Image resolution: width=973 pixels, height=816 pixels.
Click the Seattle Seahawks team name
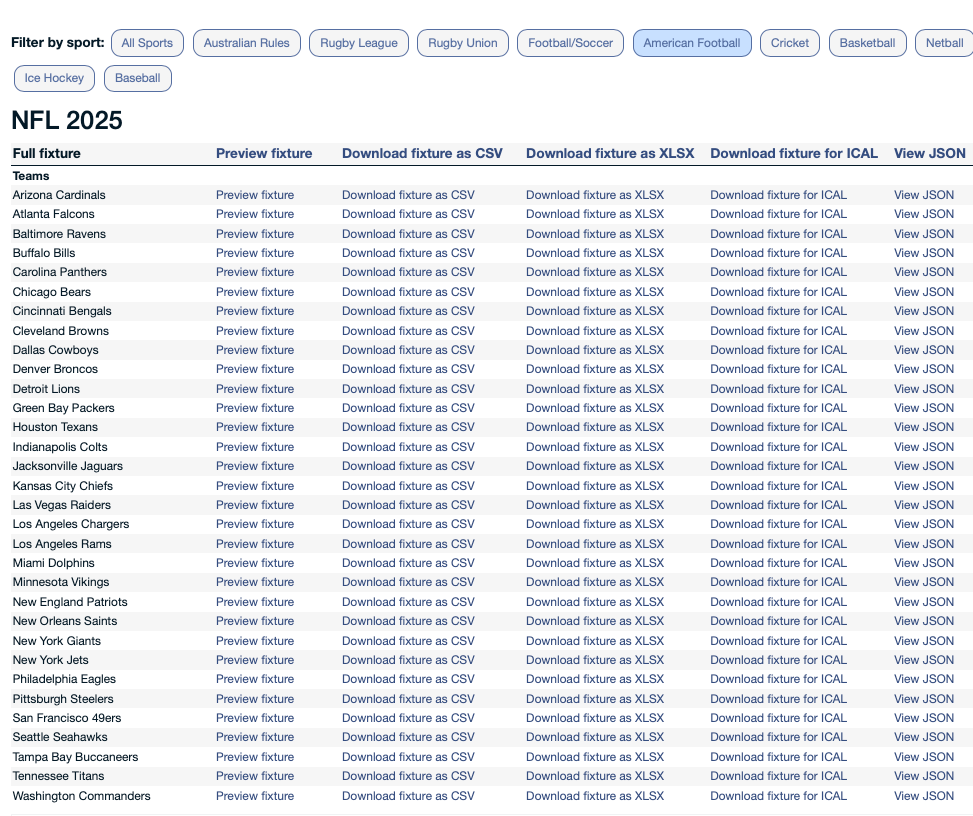(60, 737)
